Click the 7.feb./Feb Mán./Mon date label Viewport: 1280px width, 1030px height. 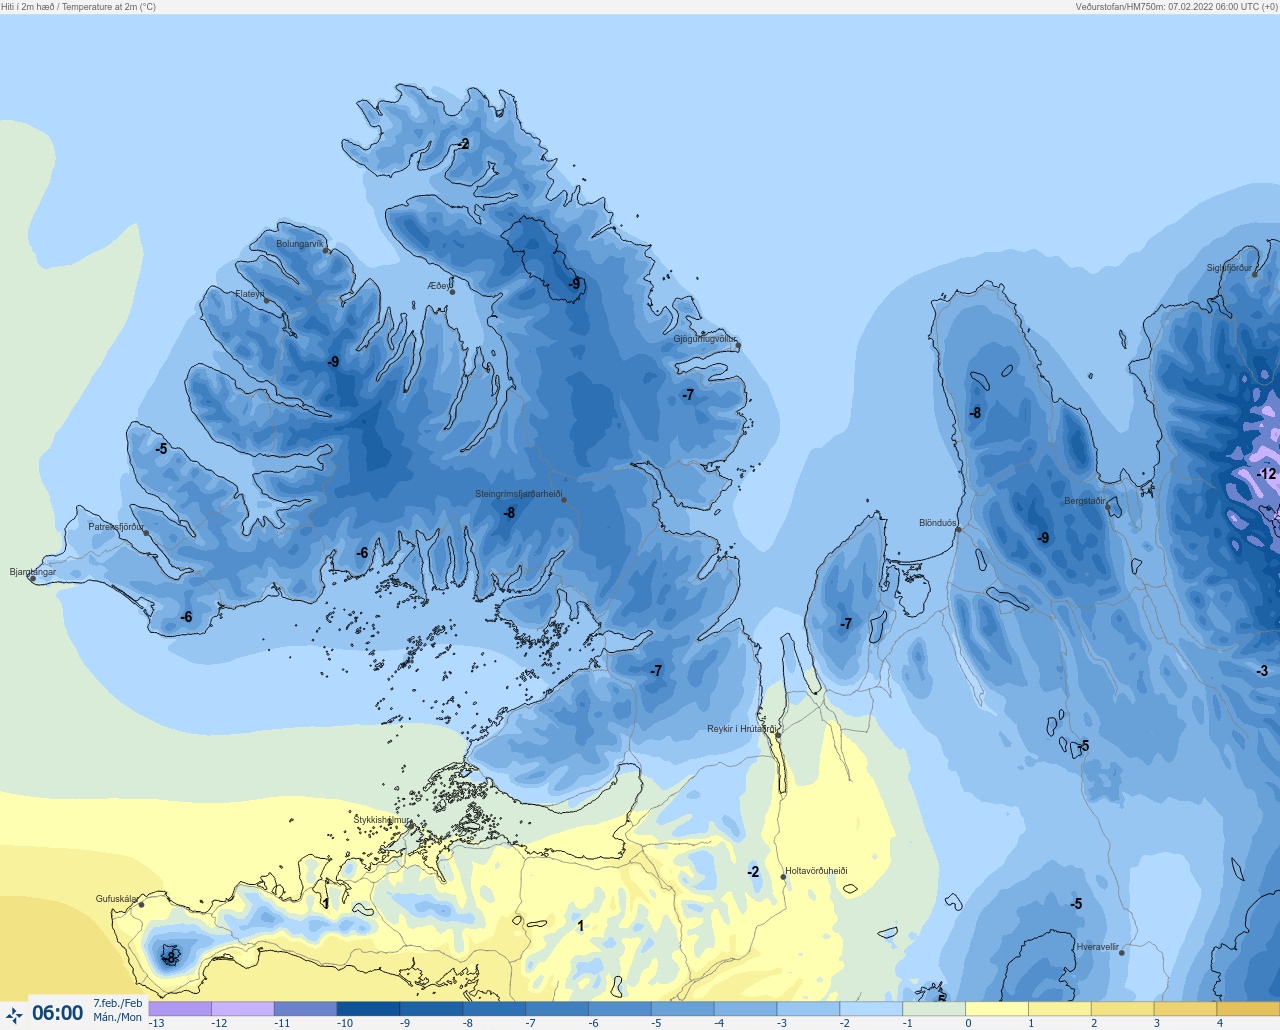[118, 1010]
